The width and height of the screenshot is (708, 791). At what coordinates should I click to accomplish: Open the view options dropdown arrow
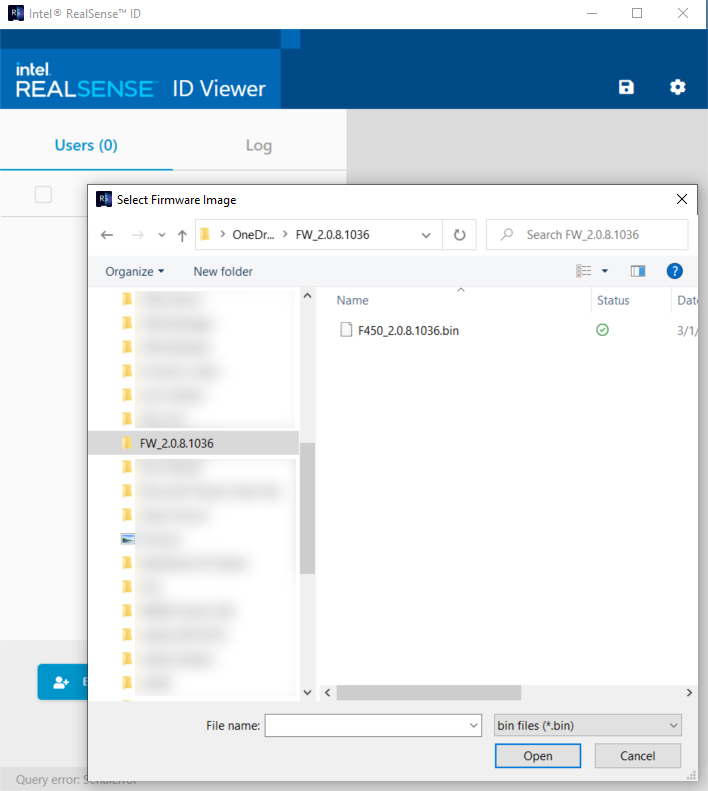click(x=605, y=271)
